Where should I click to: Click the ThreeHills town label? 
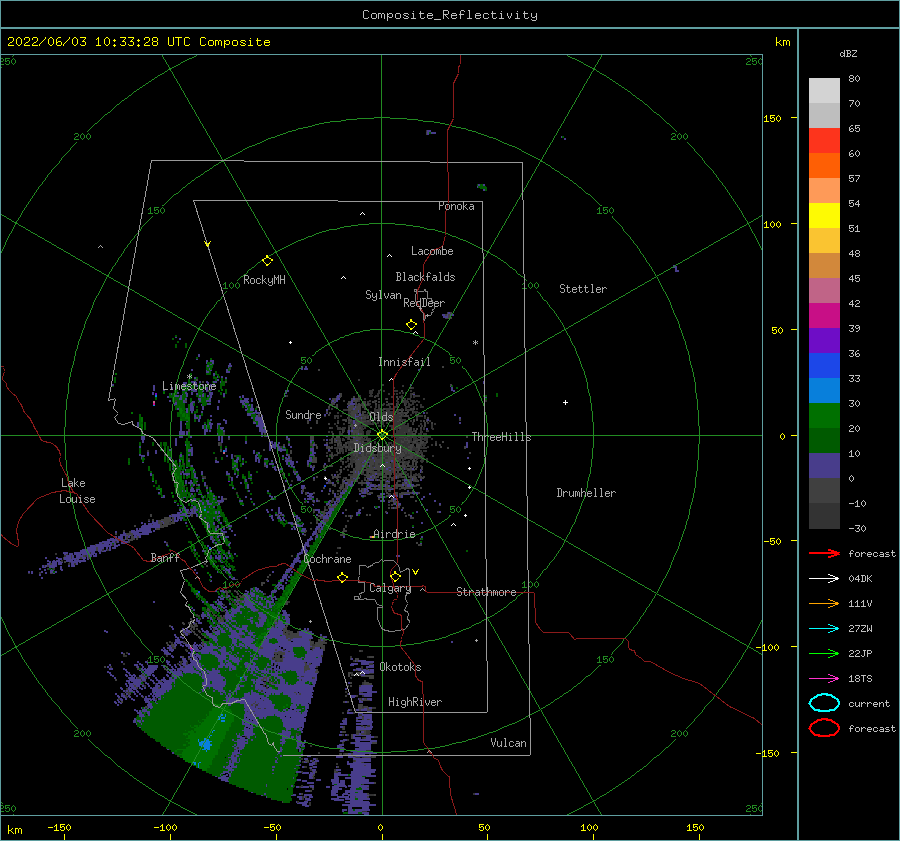pyautogui.click(x=501, y=437)
